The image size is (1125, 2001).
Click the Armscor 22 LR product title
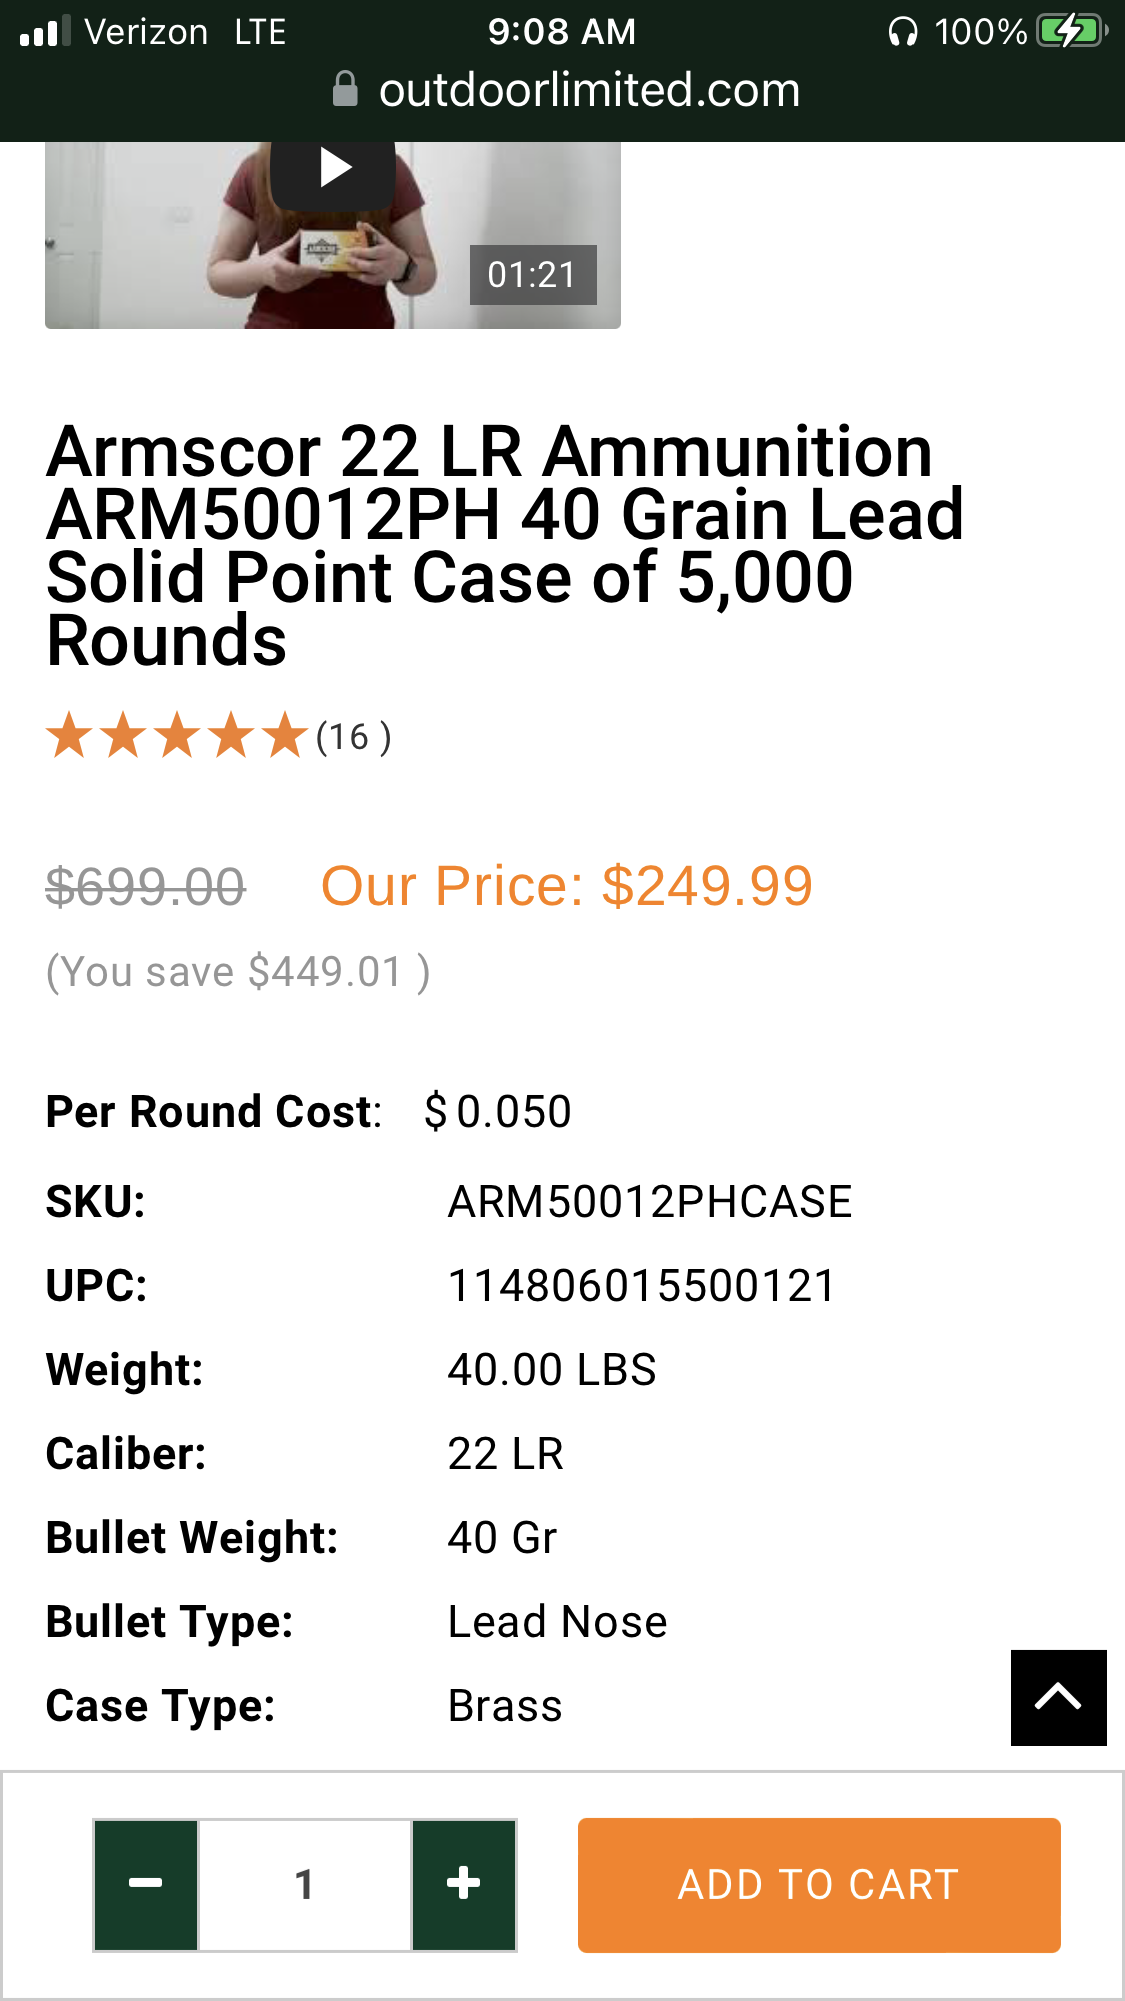(x=505, y=545)
